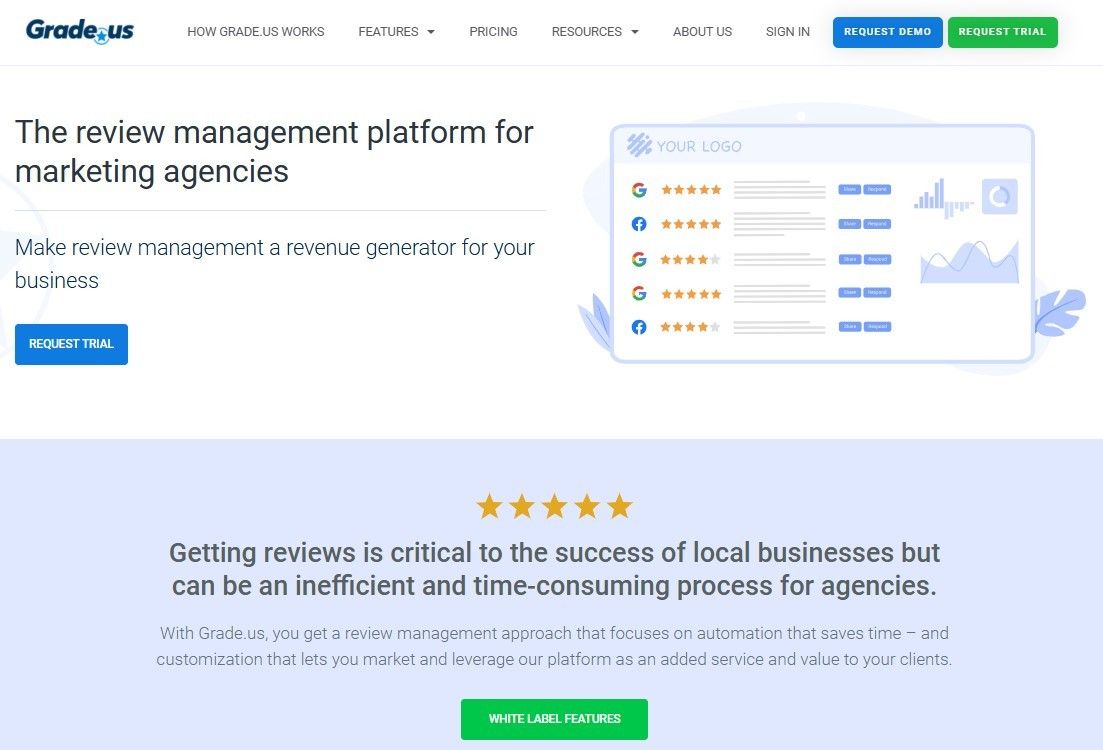The image size is (1103, 750).
Task: Click the area chart graphic in the dashboard illustration
Action: pyautogui.click(x=968, y=263)
